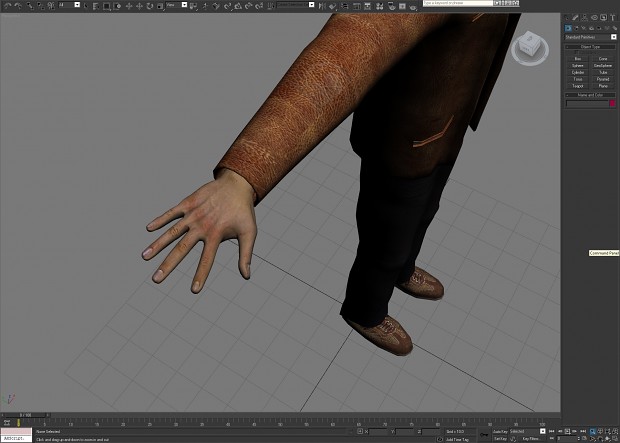Toggle the Angle Snap button
This screenshot has height=443, width=620.
coord(238,6)
